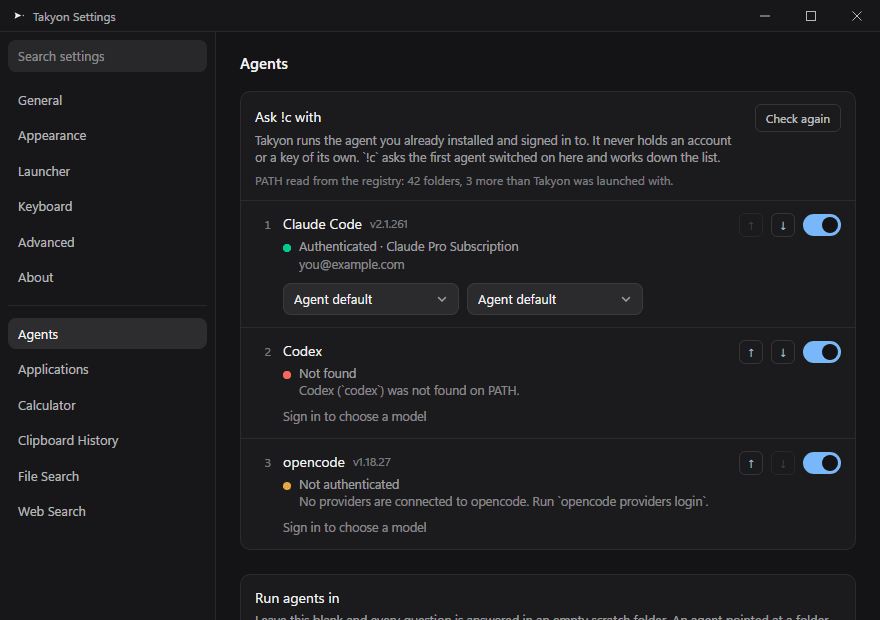Maximize the Takyon Settings window
The image size is (880, 620).
pos(811,16)
